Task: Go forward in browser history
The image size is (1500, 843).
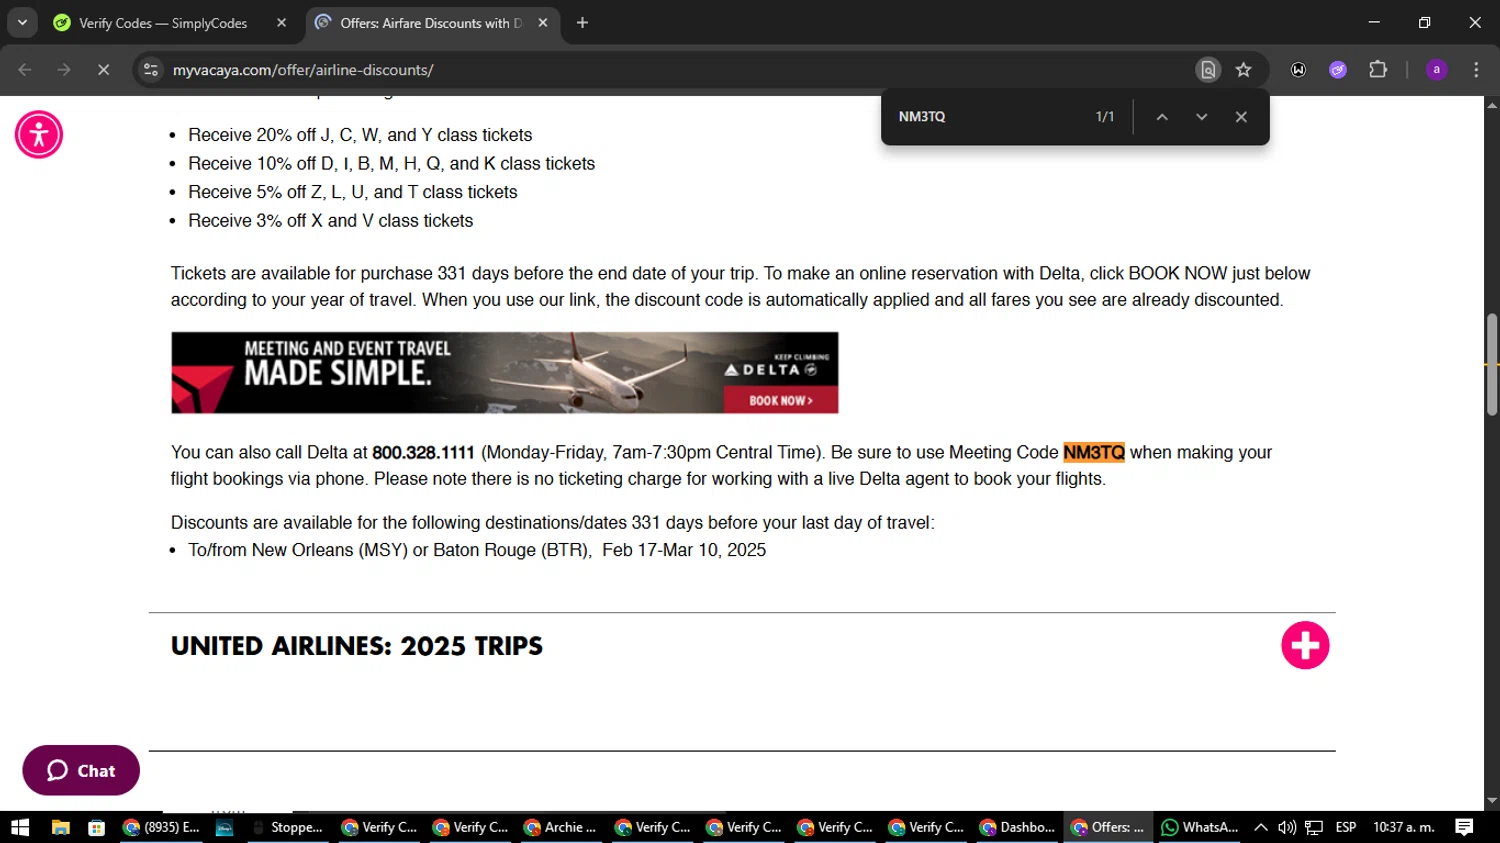Action: (64, 70)
